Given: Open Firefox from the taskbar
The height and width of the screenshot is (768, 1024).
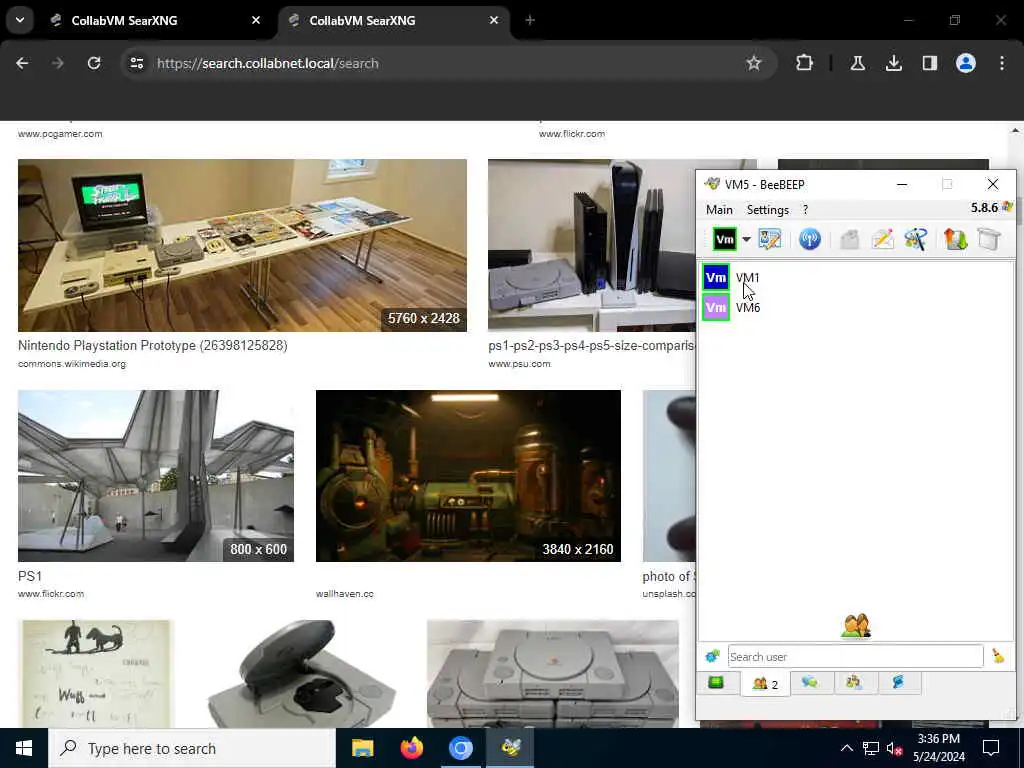Looking at the screenshot, I should tap(411, 748).
